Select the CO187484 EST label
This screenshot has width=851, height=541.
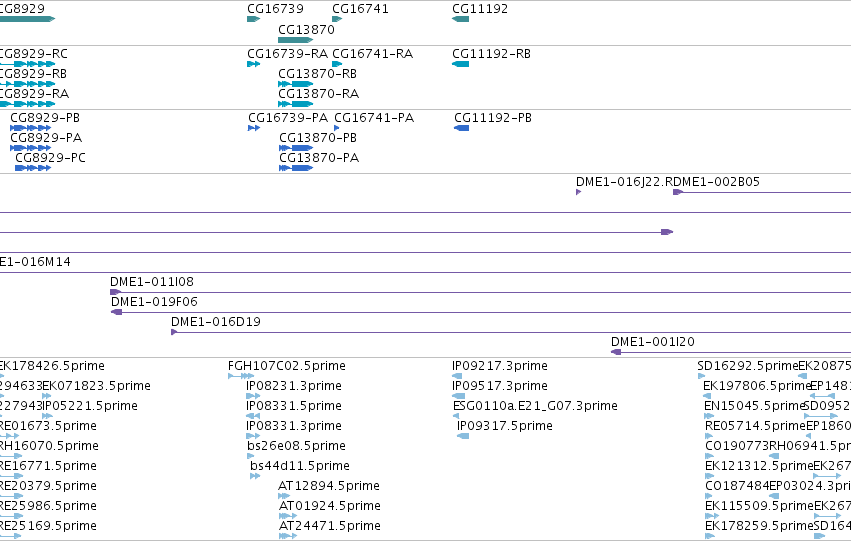click(x=737, y=486)
